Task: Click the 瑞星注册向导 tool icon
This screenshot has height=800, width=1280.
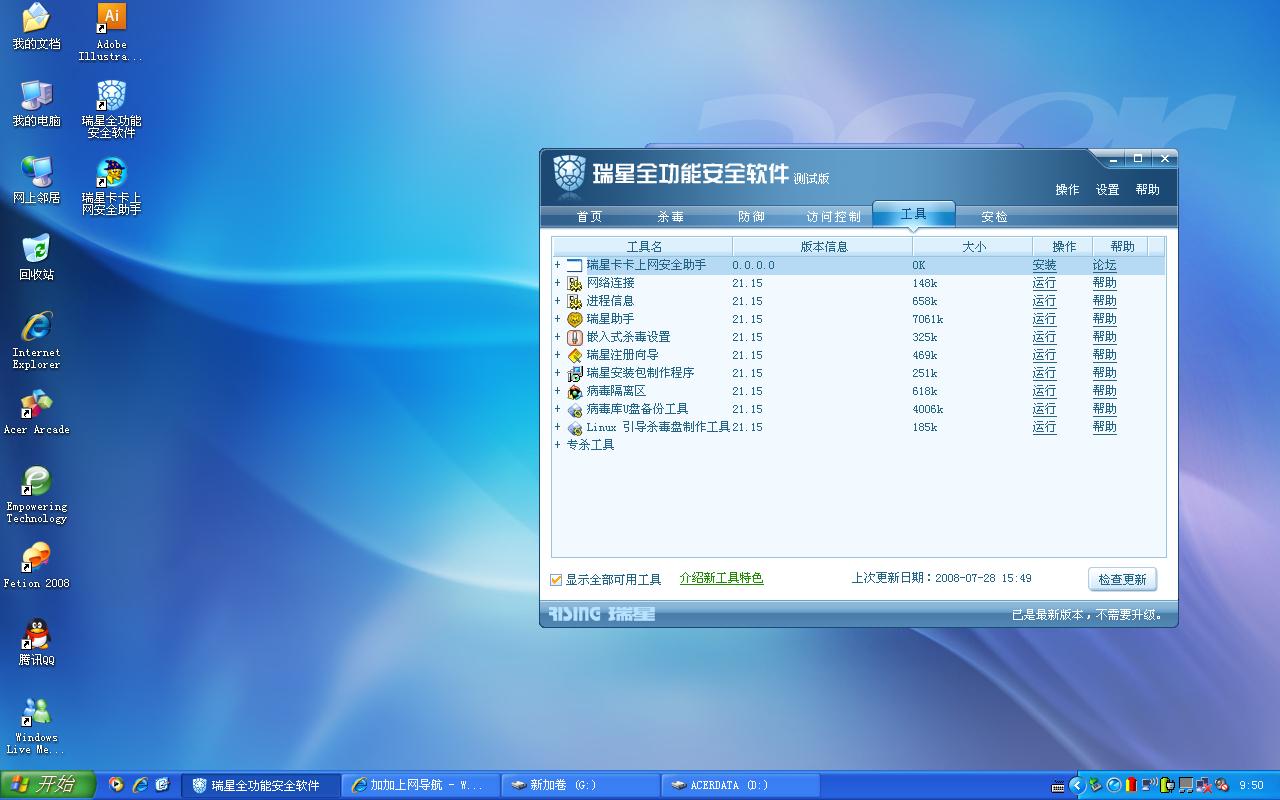Action: [574, 355]
